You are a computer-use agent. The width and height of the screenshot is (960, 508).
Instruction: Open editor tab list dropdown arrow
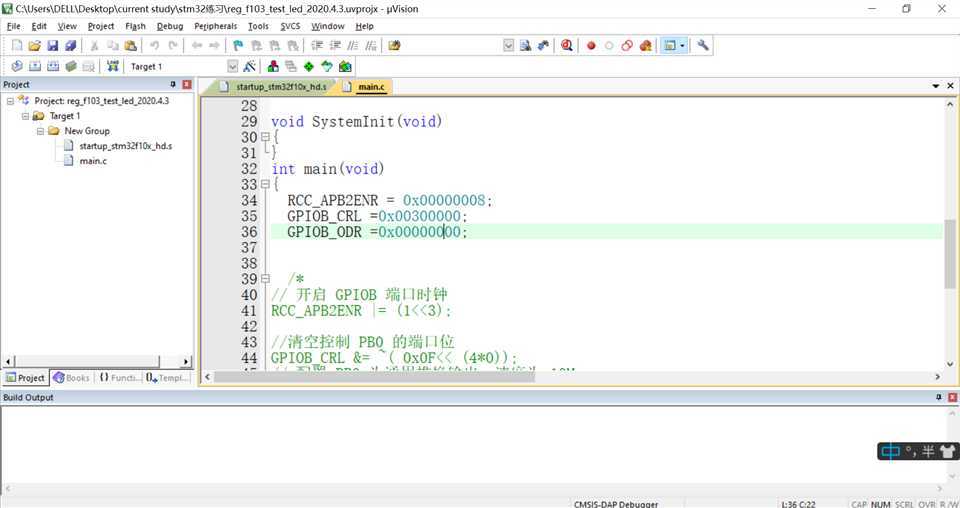pyautogui.click(x=936, y=87)
